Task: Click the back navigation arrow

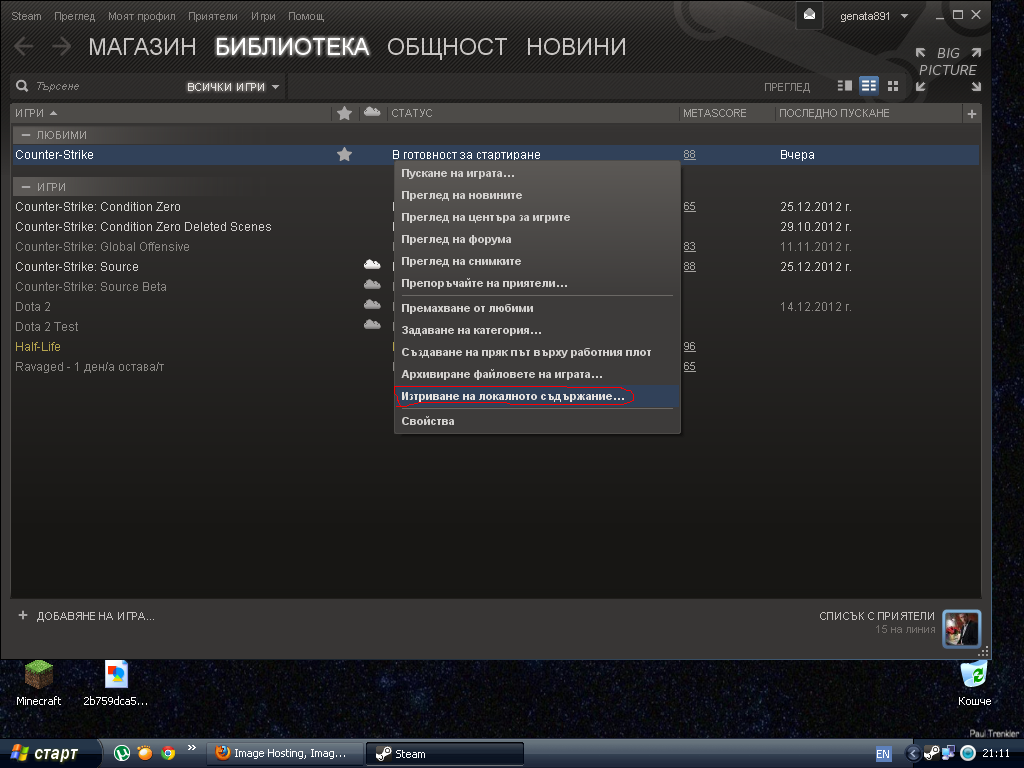Action: [x=24, y=46]
